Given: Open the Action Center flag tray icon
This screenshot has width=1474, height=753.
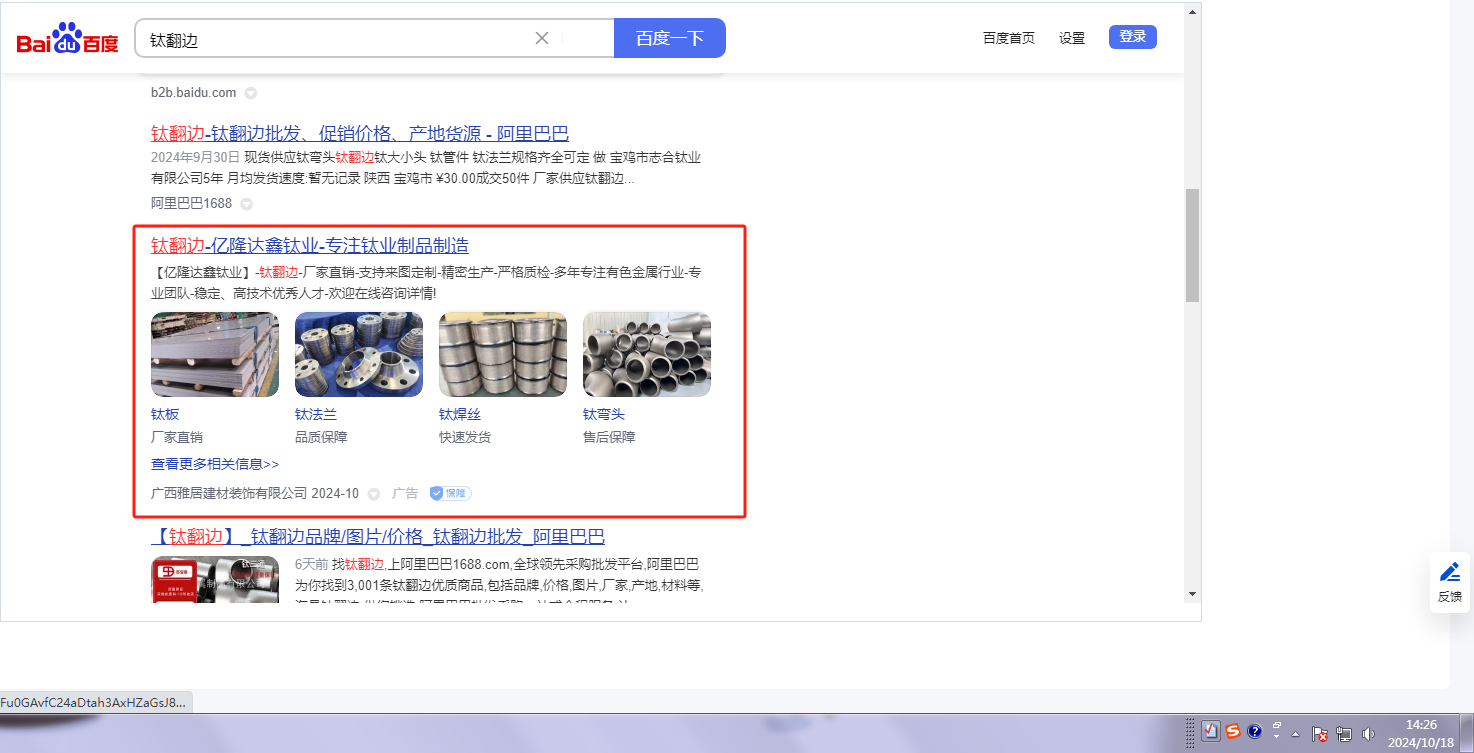Looking at the screenshot, I should (1320, 733).
